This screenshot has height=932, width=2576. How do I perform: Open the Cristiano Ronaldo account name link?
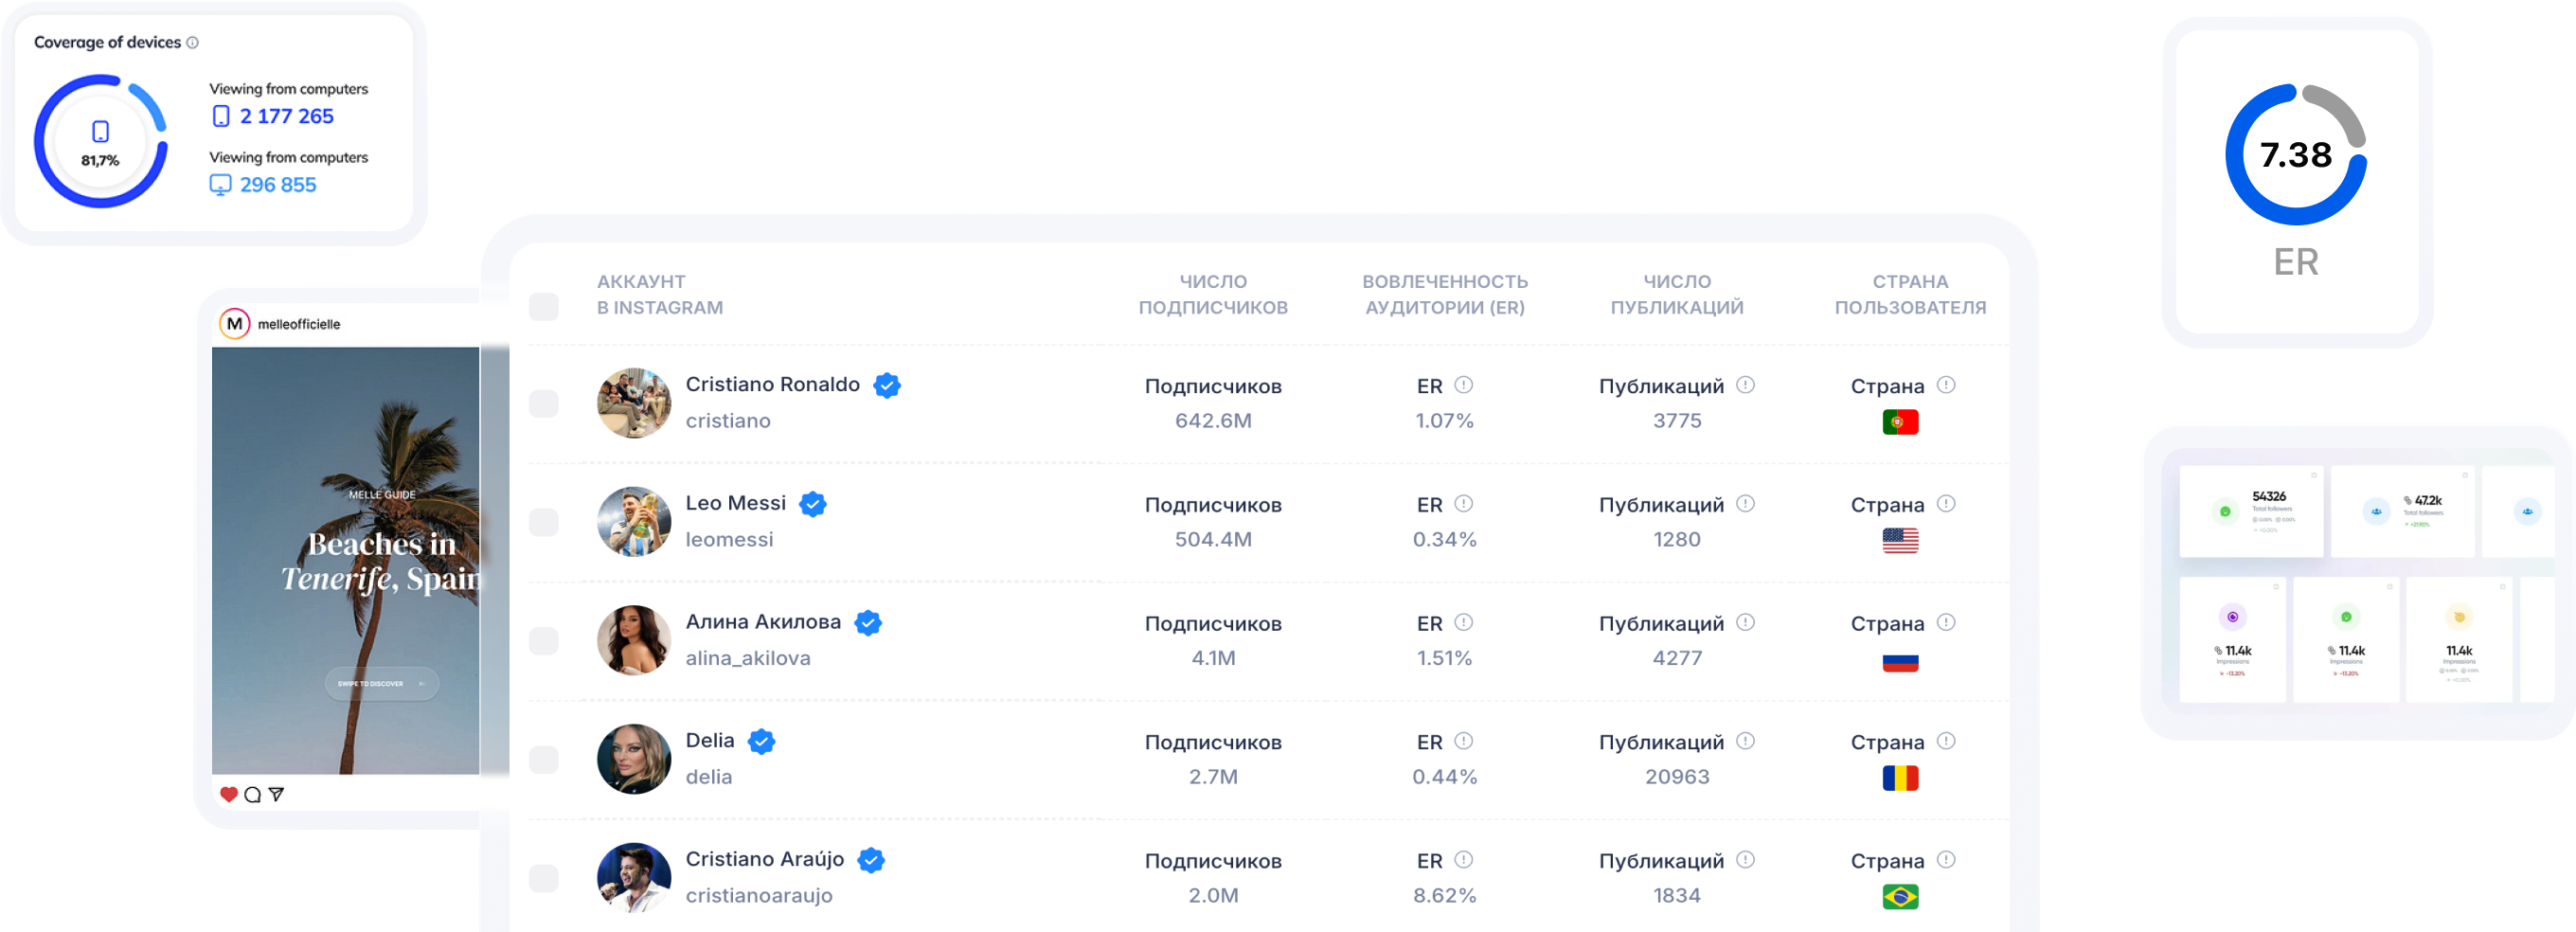pos(772,384)
